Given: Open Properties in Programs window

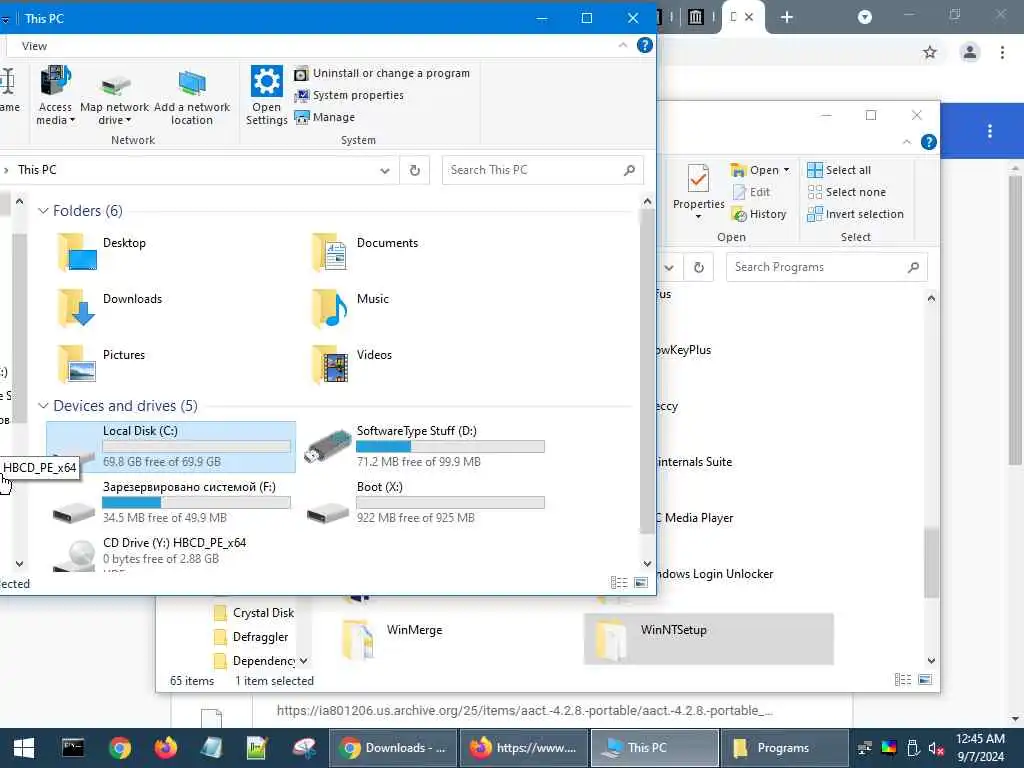Looking at the screenshot, I should coord(698,191).
